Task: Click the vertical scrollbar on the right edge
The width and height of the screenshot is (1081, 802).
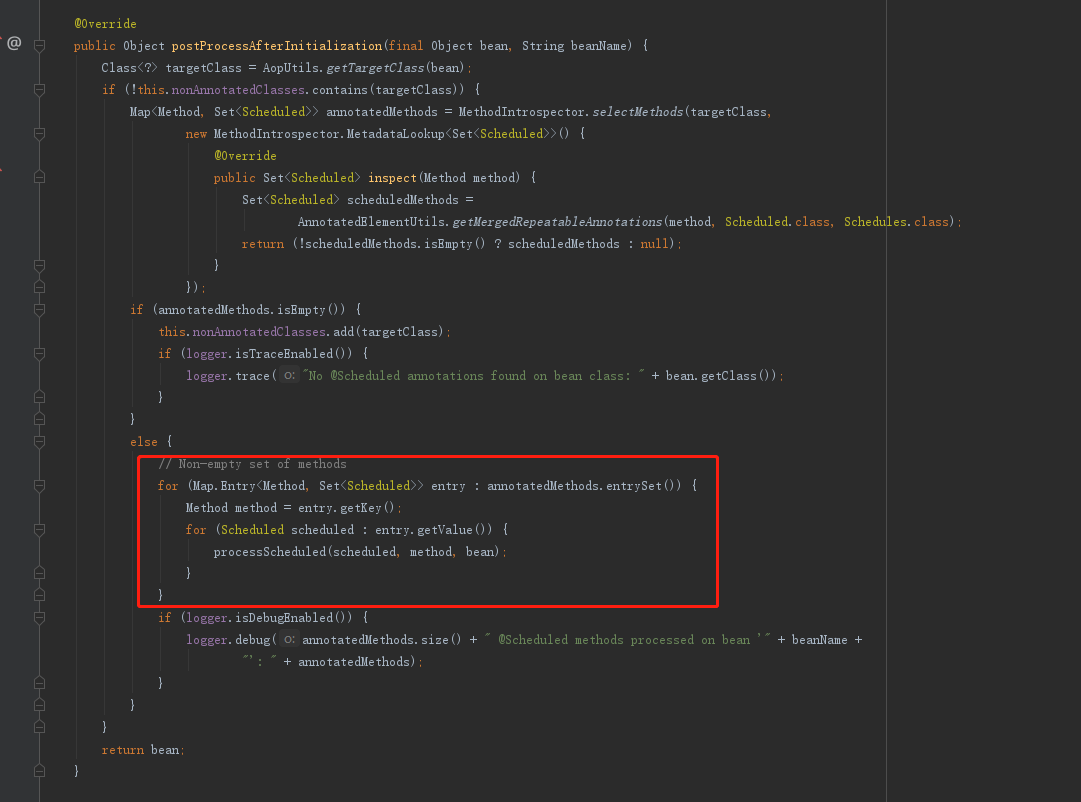Action: point(1076,400)
